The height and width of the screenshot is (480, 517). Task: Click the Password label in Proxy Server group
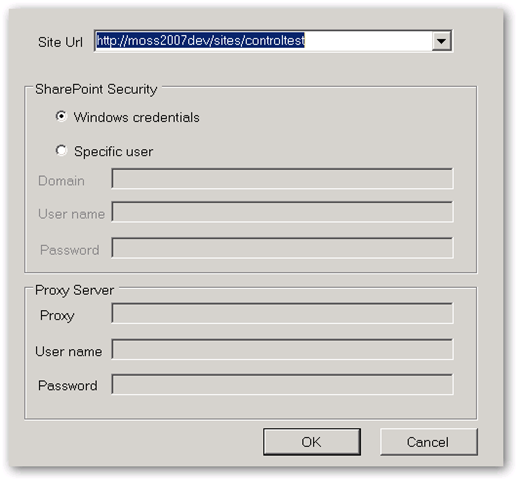(68, 386)
